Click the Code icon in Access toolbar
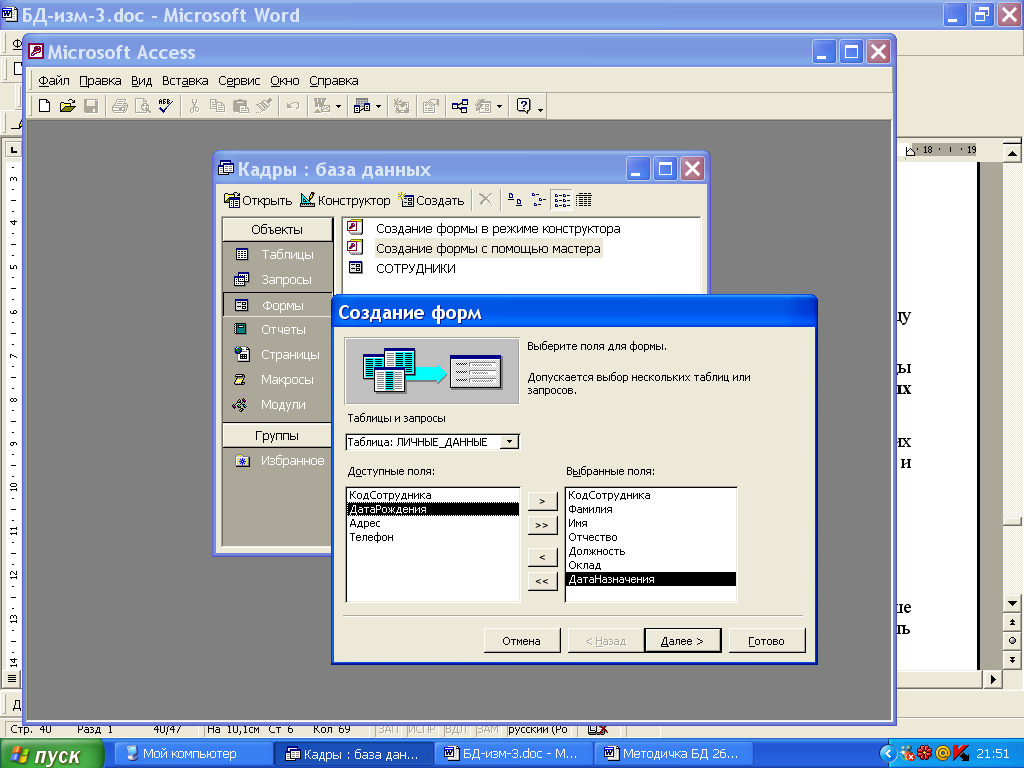Screen dimensions: 1024x768 402,106
